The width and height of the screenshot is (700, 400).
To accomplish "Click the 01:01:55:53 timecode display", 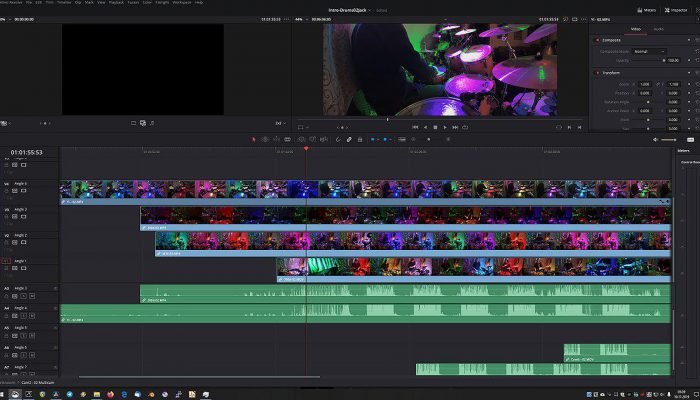I will pos(27,153).
